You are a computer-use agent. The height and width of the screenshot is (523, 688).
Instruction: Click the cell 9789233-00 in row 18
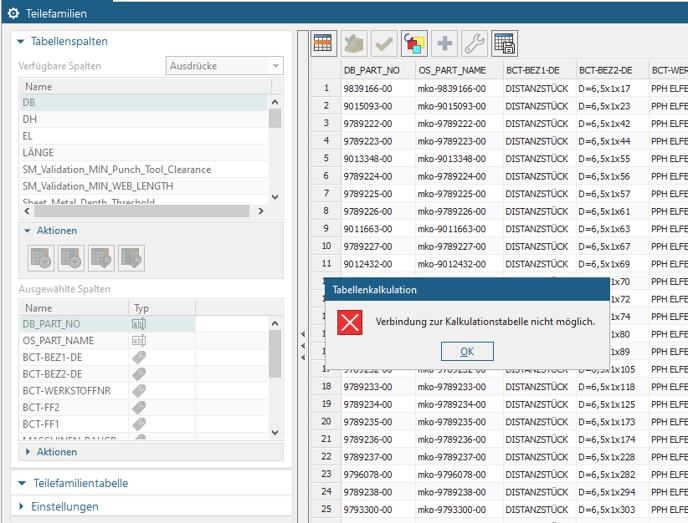click(x=378, y=387)
